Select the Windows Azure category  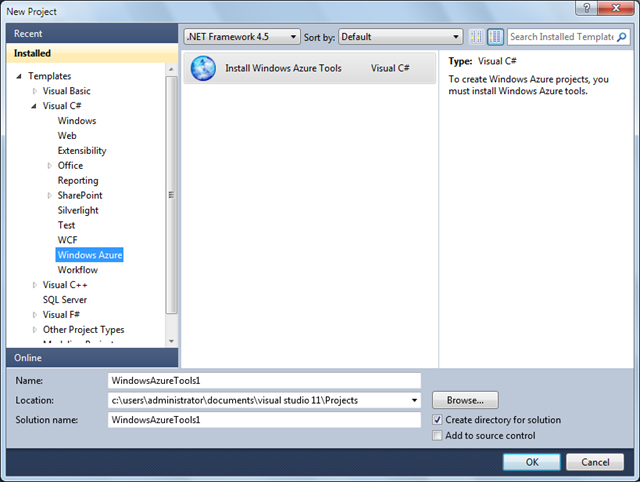[x=89, y=255]
